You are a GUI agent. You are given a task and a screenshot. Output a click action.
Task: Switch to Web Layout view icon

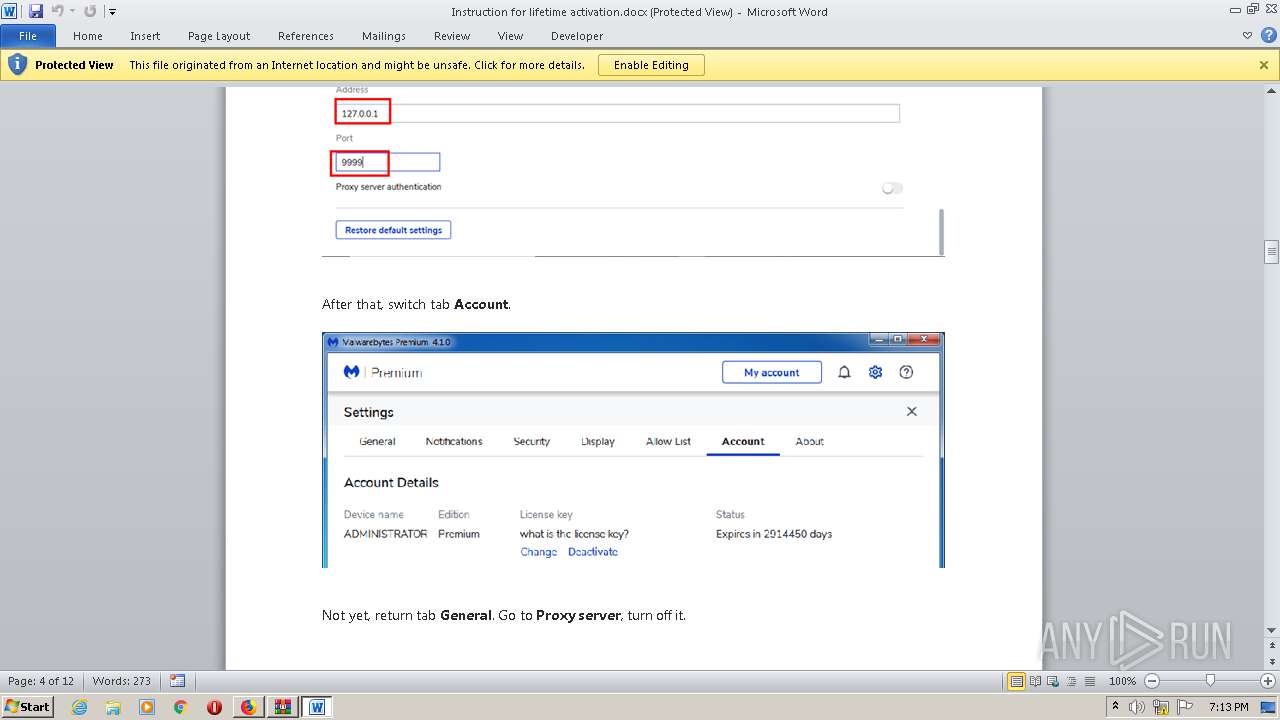[1051, 681]
